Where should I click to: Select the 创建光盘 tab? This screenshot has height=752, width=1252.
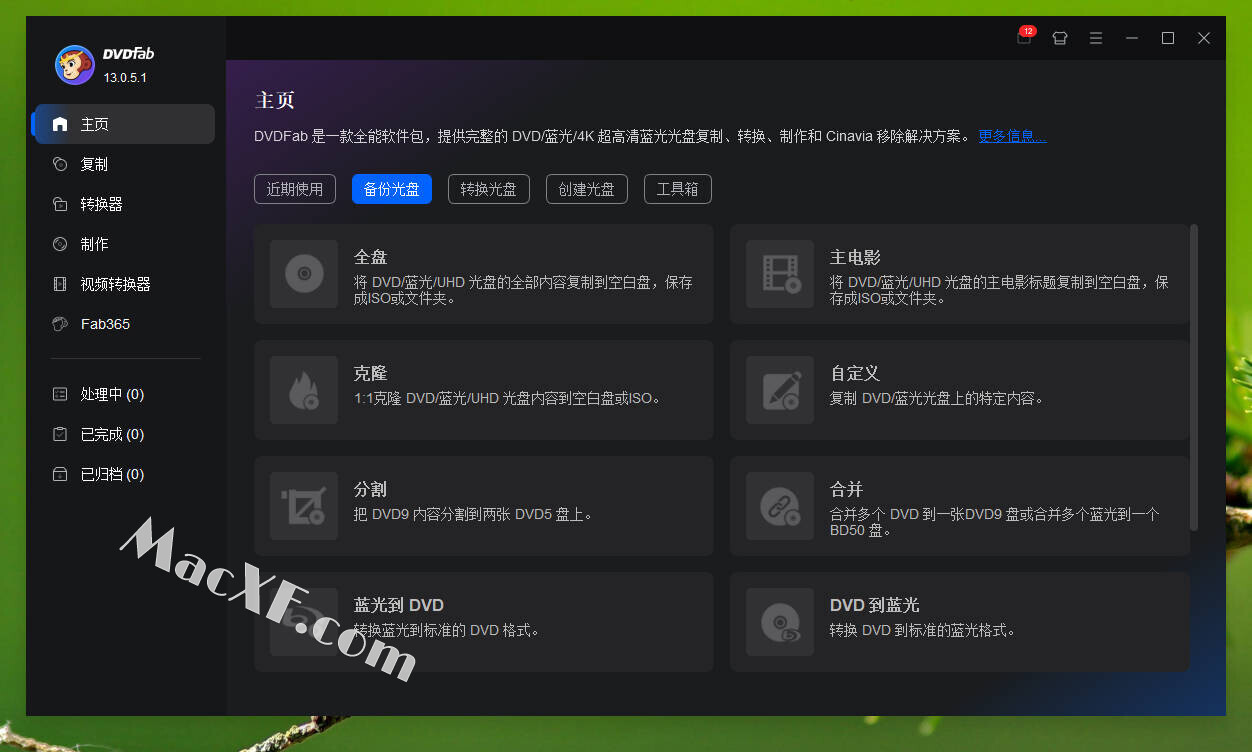586,189
